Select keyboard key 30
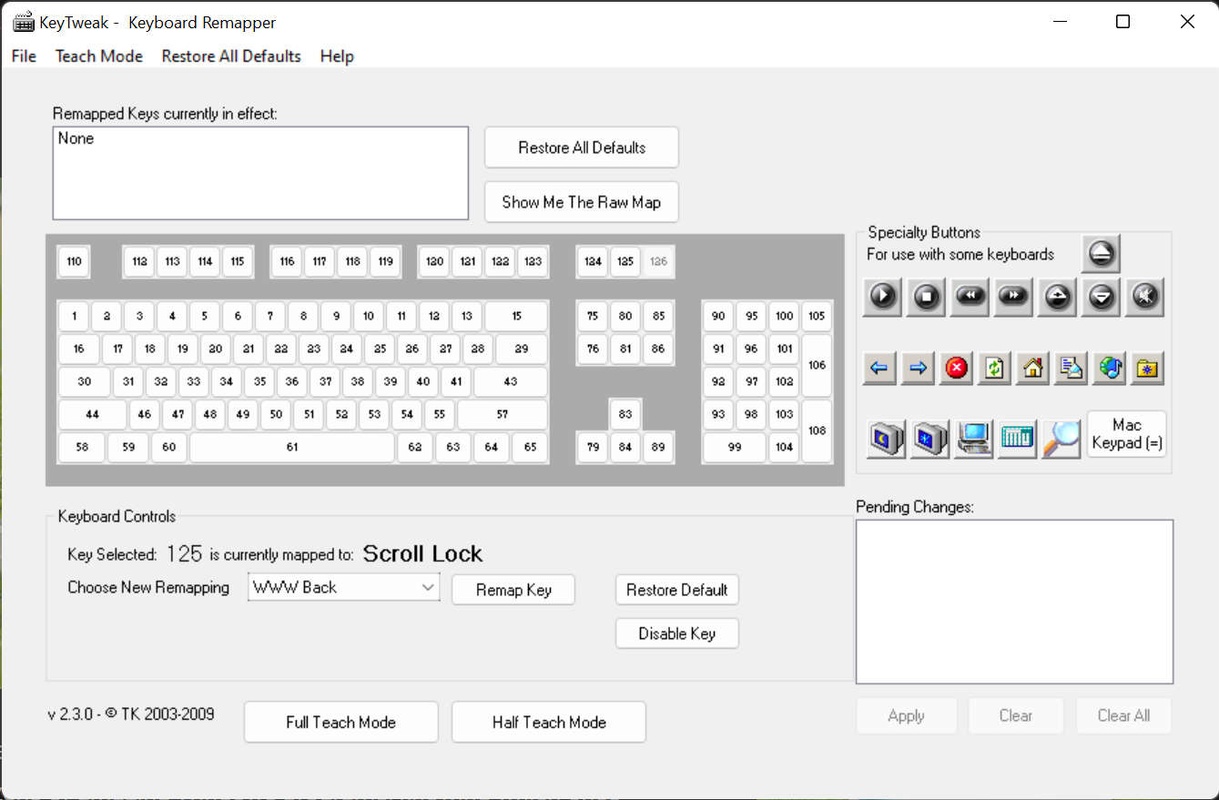This screenshot has height=800, width=1219. coord(84,382)
